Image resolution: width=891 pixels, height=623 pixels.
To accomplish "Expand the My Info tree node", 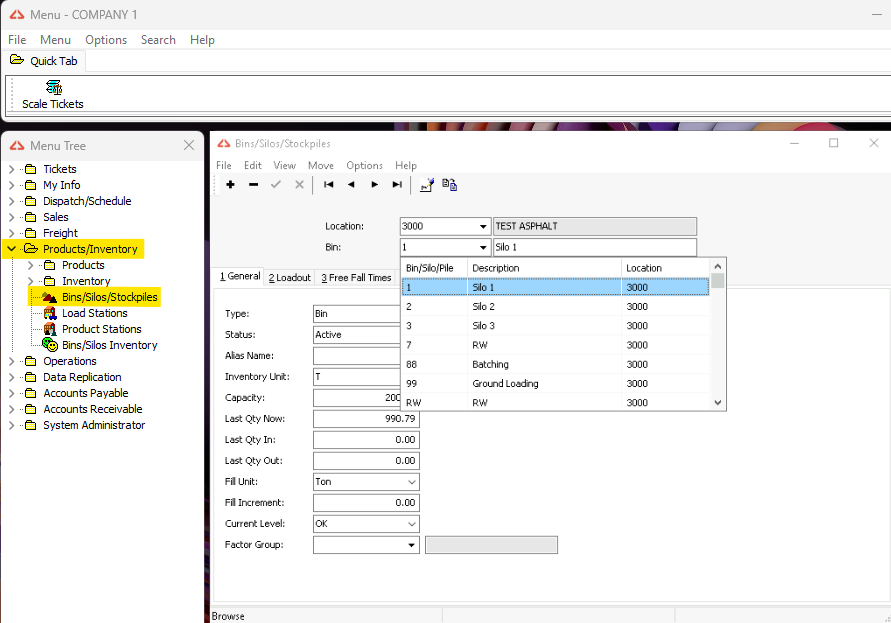I will (x=11, y=185).
